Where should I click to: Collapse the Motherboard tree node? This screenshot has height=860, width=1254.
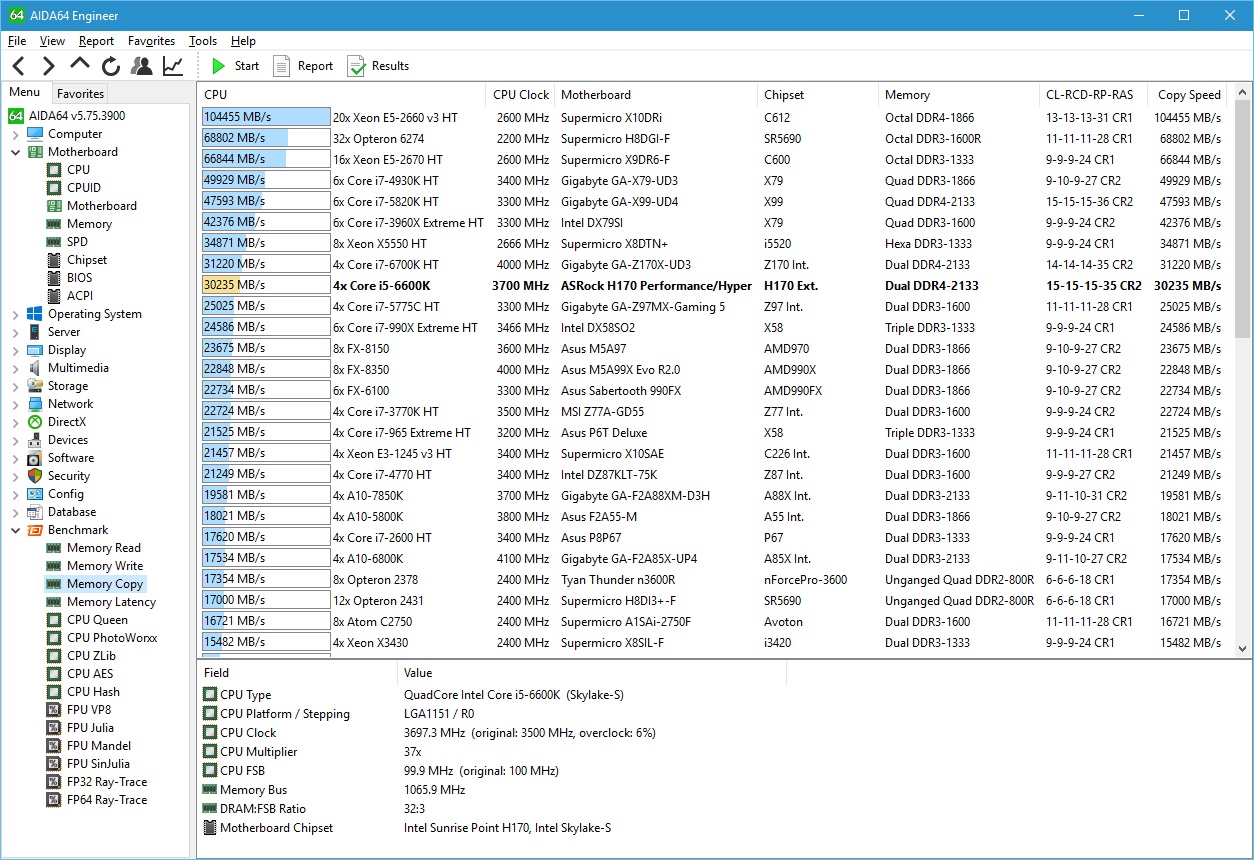16,152
